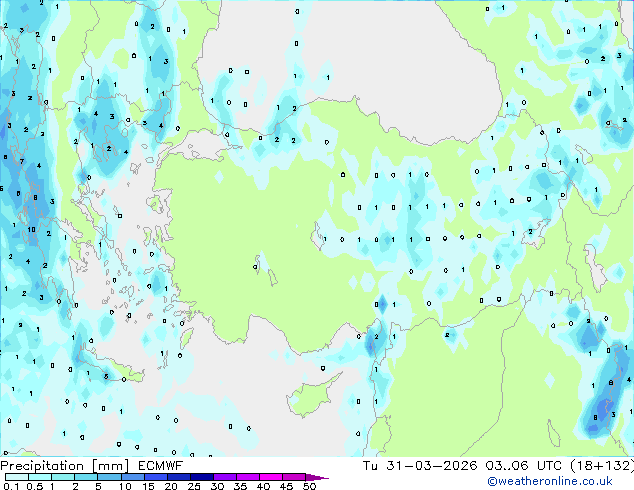Pick the 1–2 mm legend swatch

(63, 477)
